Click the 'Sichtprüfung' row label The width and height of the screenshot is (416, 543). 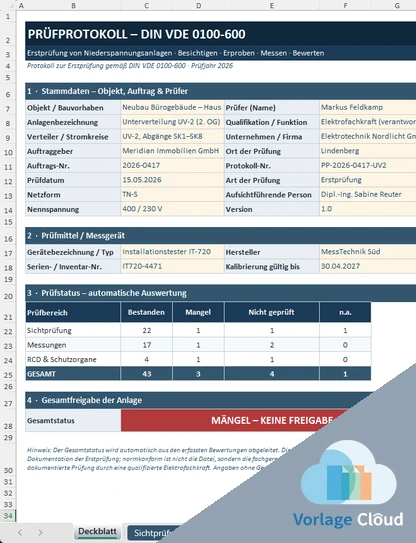pos(73,330)
